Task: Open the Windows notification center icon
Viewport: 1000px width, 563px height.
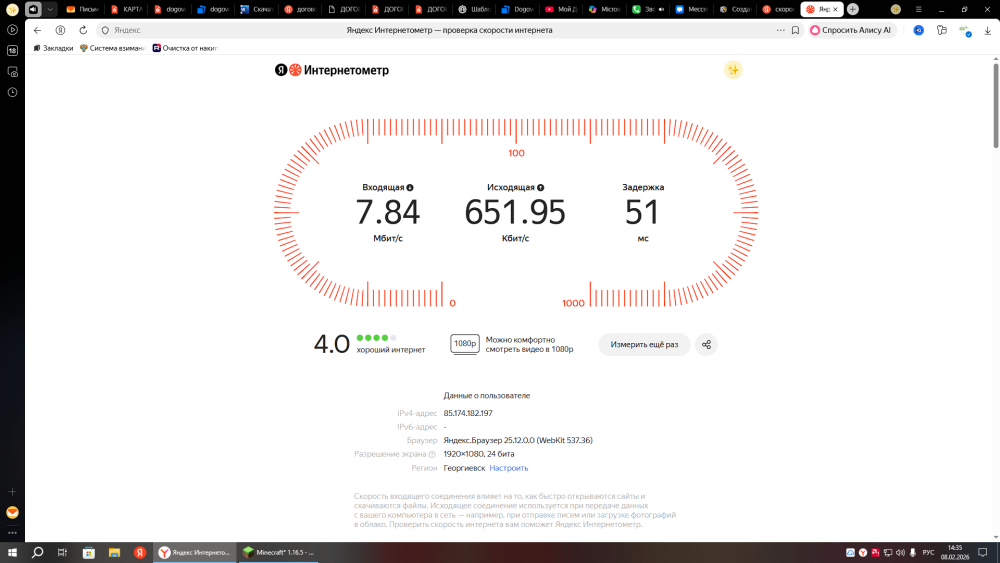Action: pyautogui.click(x=983, y=552)
